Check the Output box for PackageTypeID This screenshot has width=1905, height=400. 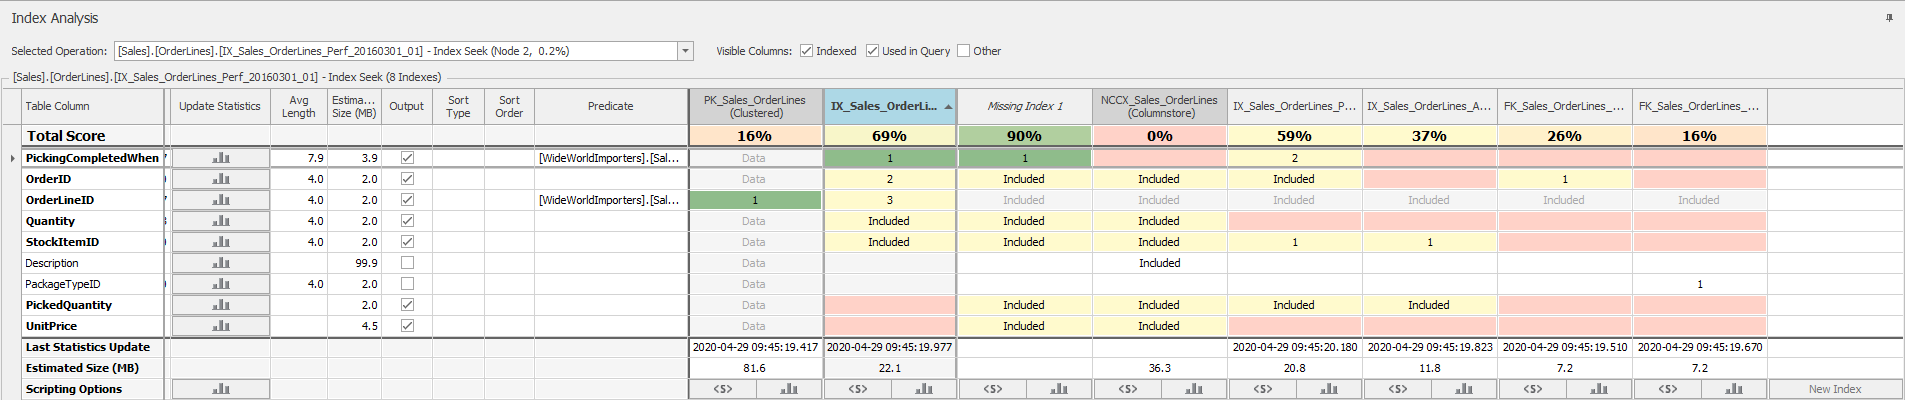click(407, 284)
